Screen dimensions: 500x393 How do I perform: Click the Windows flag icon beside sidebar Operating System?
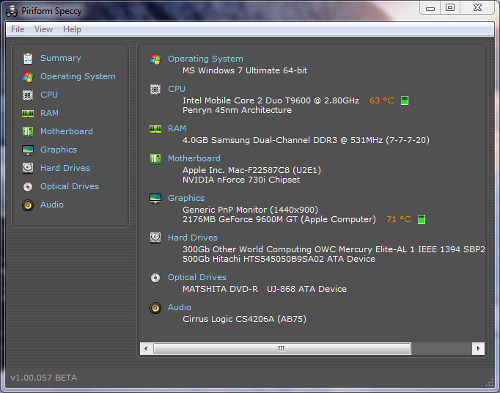point(28,77)
